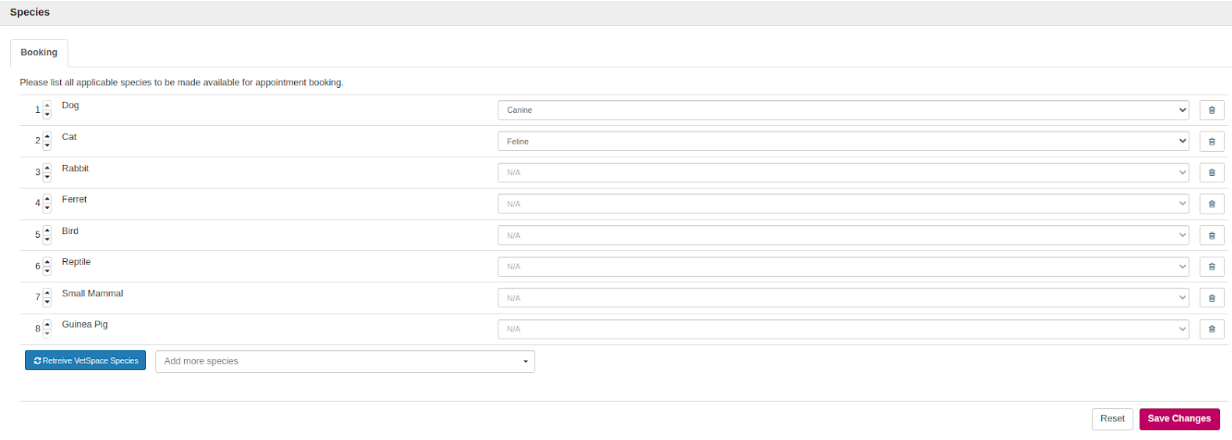Open the Feline dropdown for Cat
1232x440 pixels.
843,141
